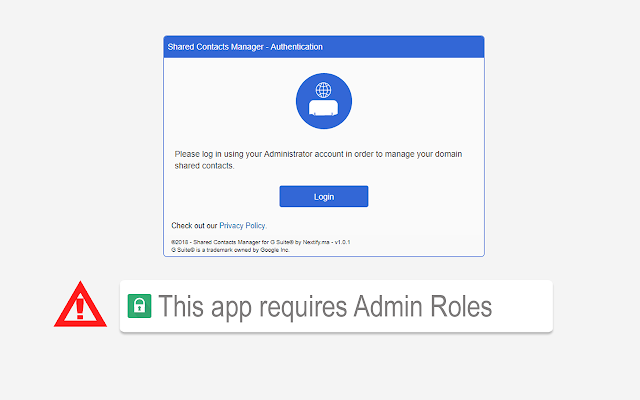Viewport: 640px width, 400px height.
Task: Click the word "Admin" in the banner
Action: click(388, 306)
